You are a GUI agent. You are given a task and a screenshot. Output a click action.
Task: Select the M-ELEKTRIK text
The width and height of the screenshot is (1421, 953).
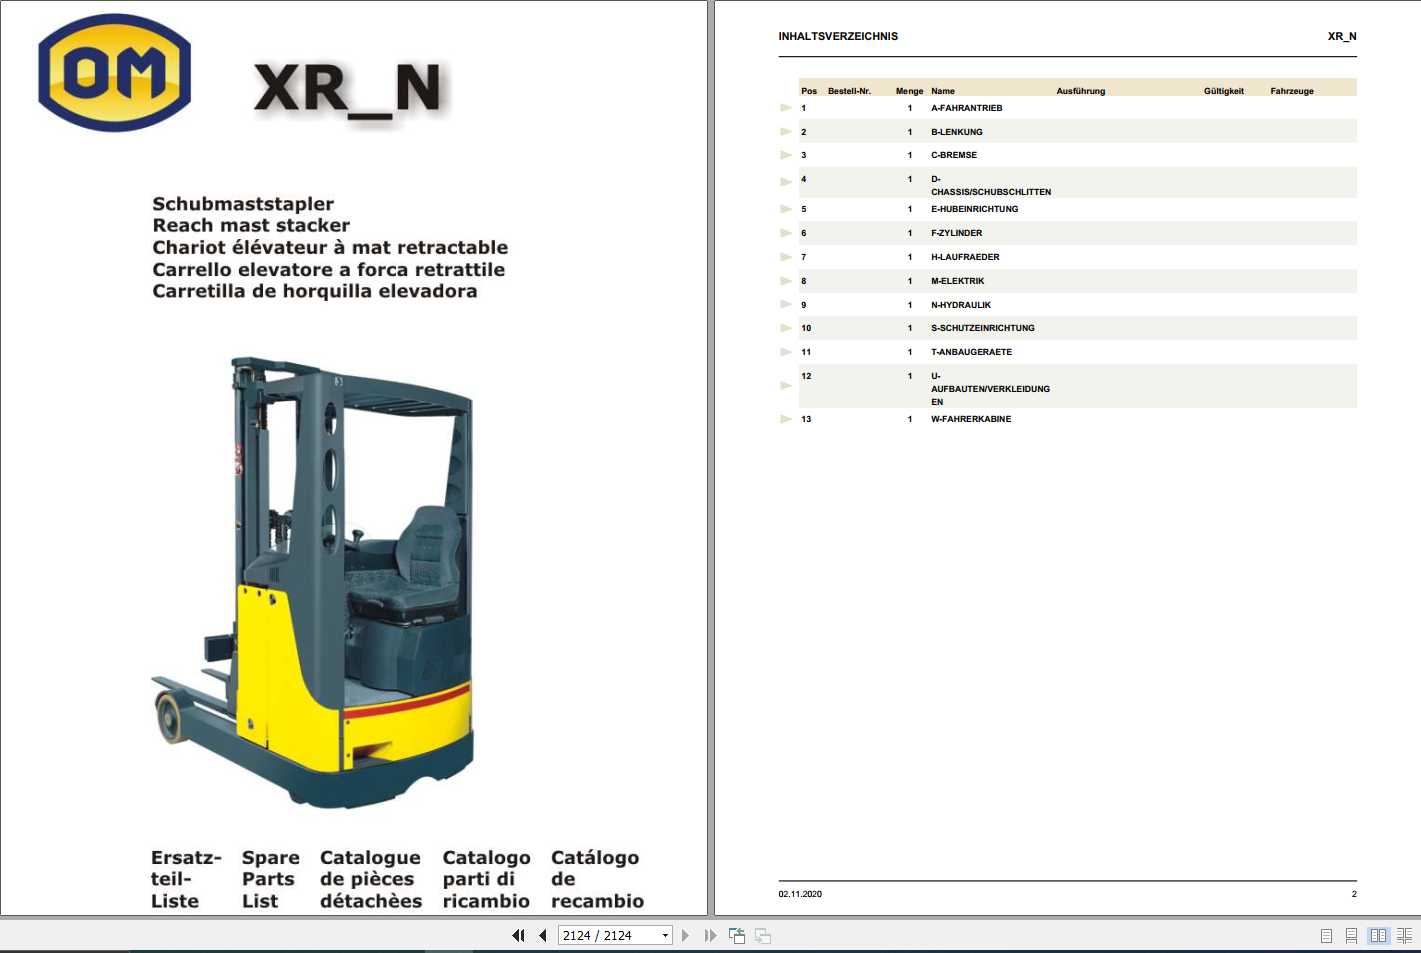(958, 281)
